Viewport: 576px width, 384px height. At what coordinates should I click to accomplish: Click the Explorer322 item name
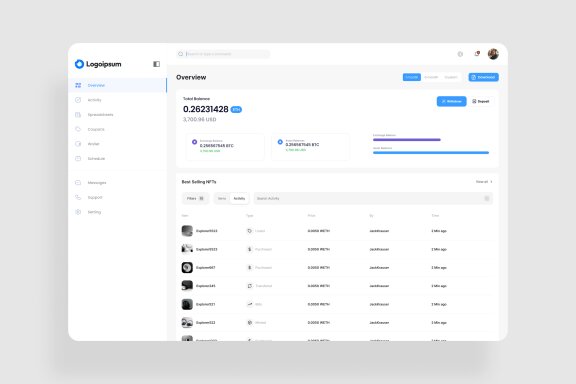(x=205, y=323)
